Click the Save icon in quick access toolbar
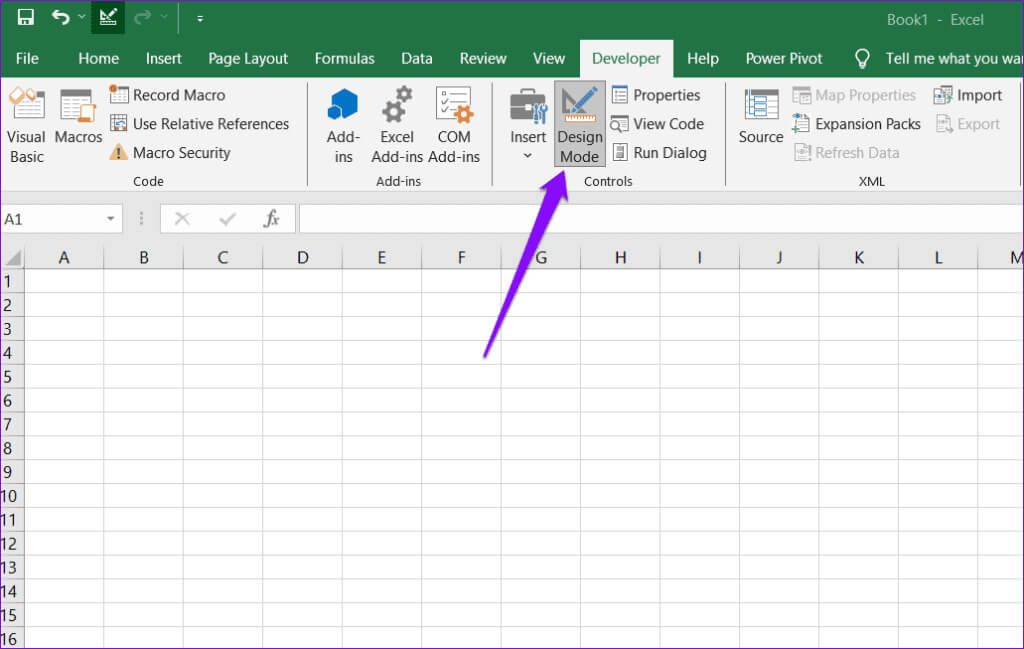This screenshot has height=649, width=1024. point(25,18)
